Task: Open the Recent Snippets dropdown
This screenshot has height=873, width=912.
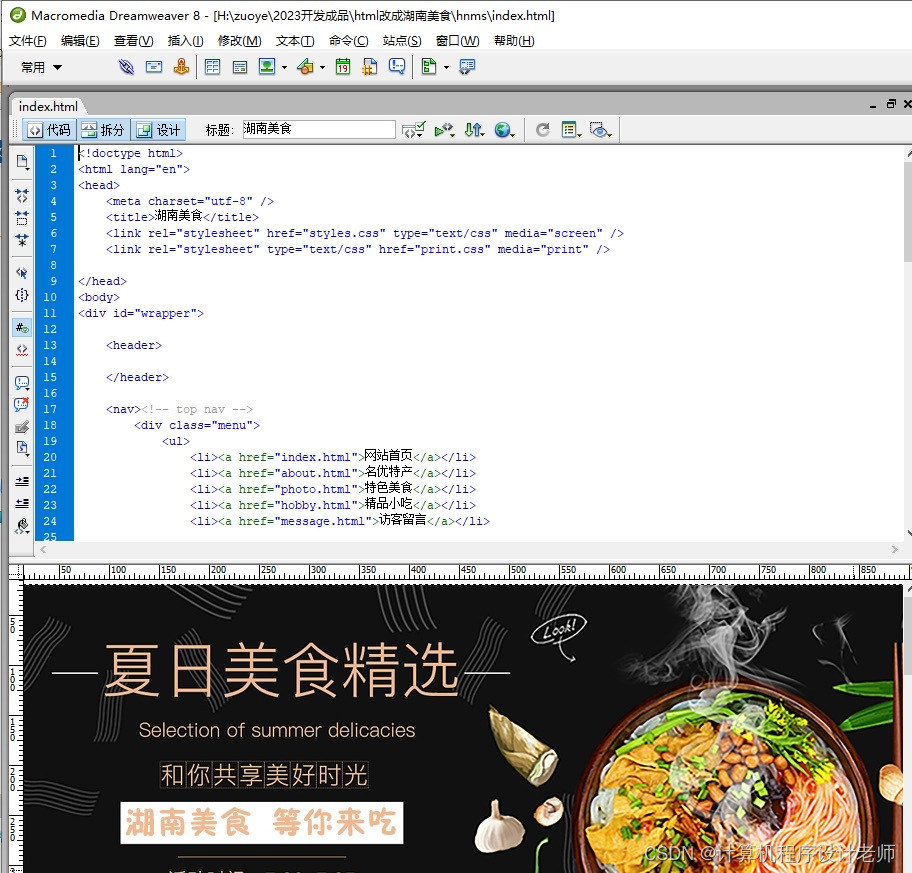Action: [x=22, y=448]
